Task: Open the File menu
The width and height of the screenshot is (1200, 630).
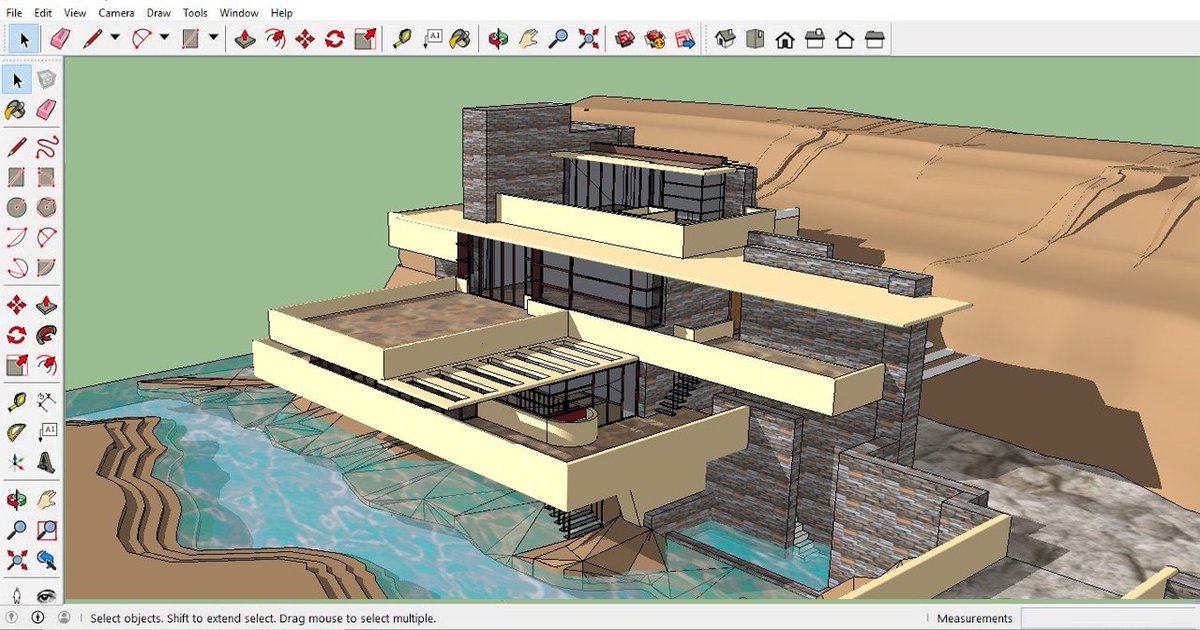Action: point(14,13)
